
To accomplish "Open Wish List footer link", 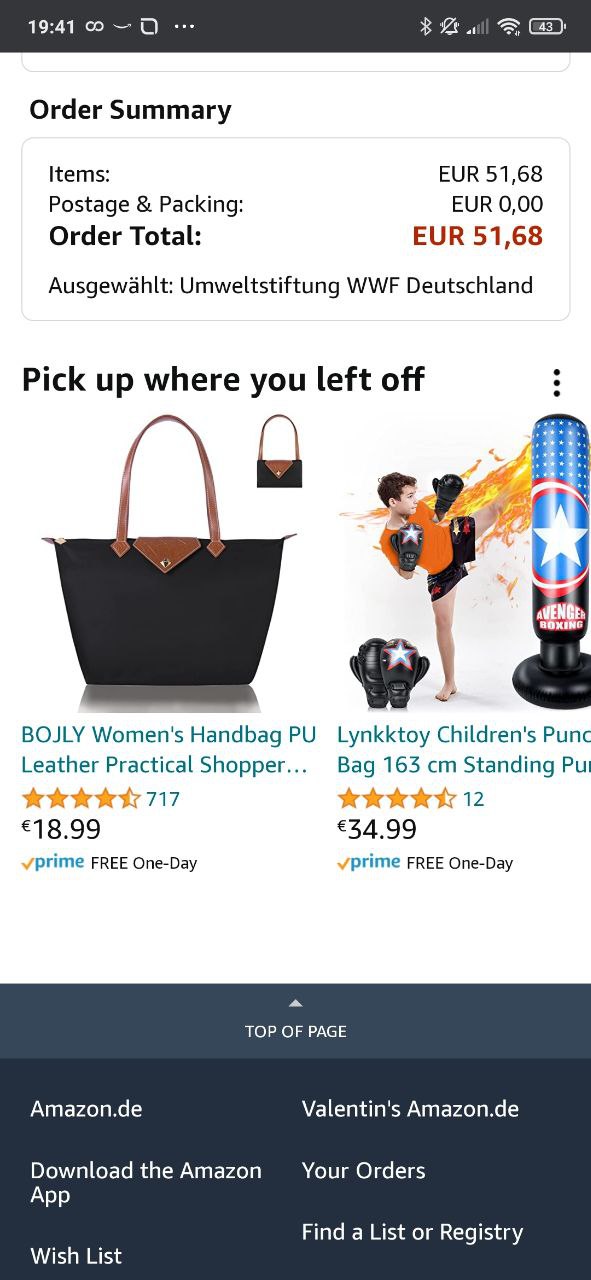I will (x=76, y=1256).
